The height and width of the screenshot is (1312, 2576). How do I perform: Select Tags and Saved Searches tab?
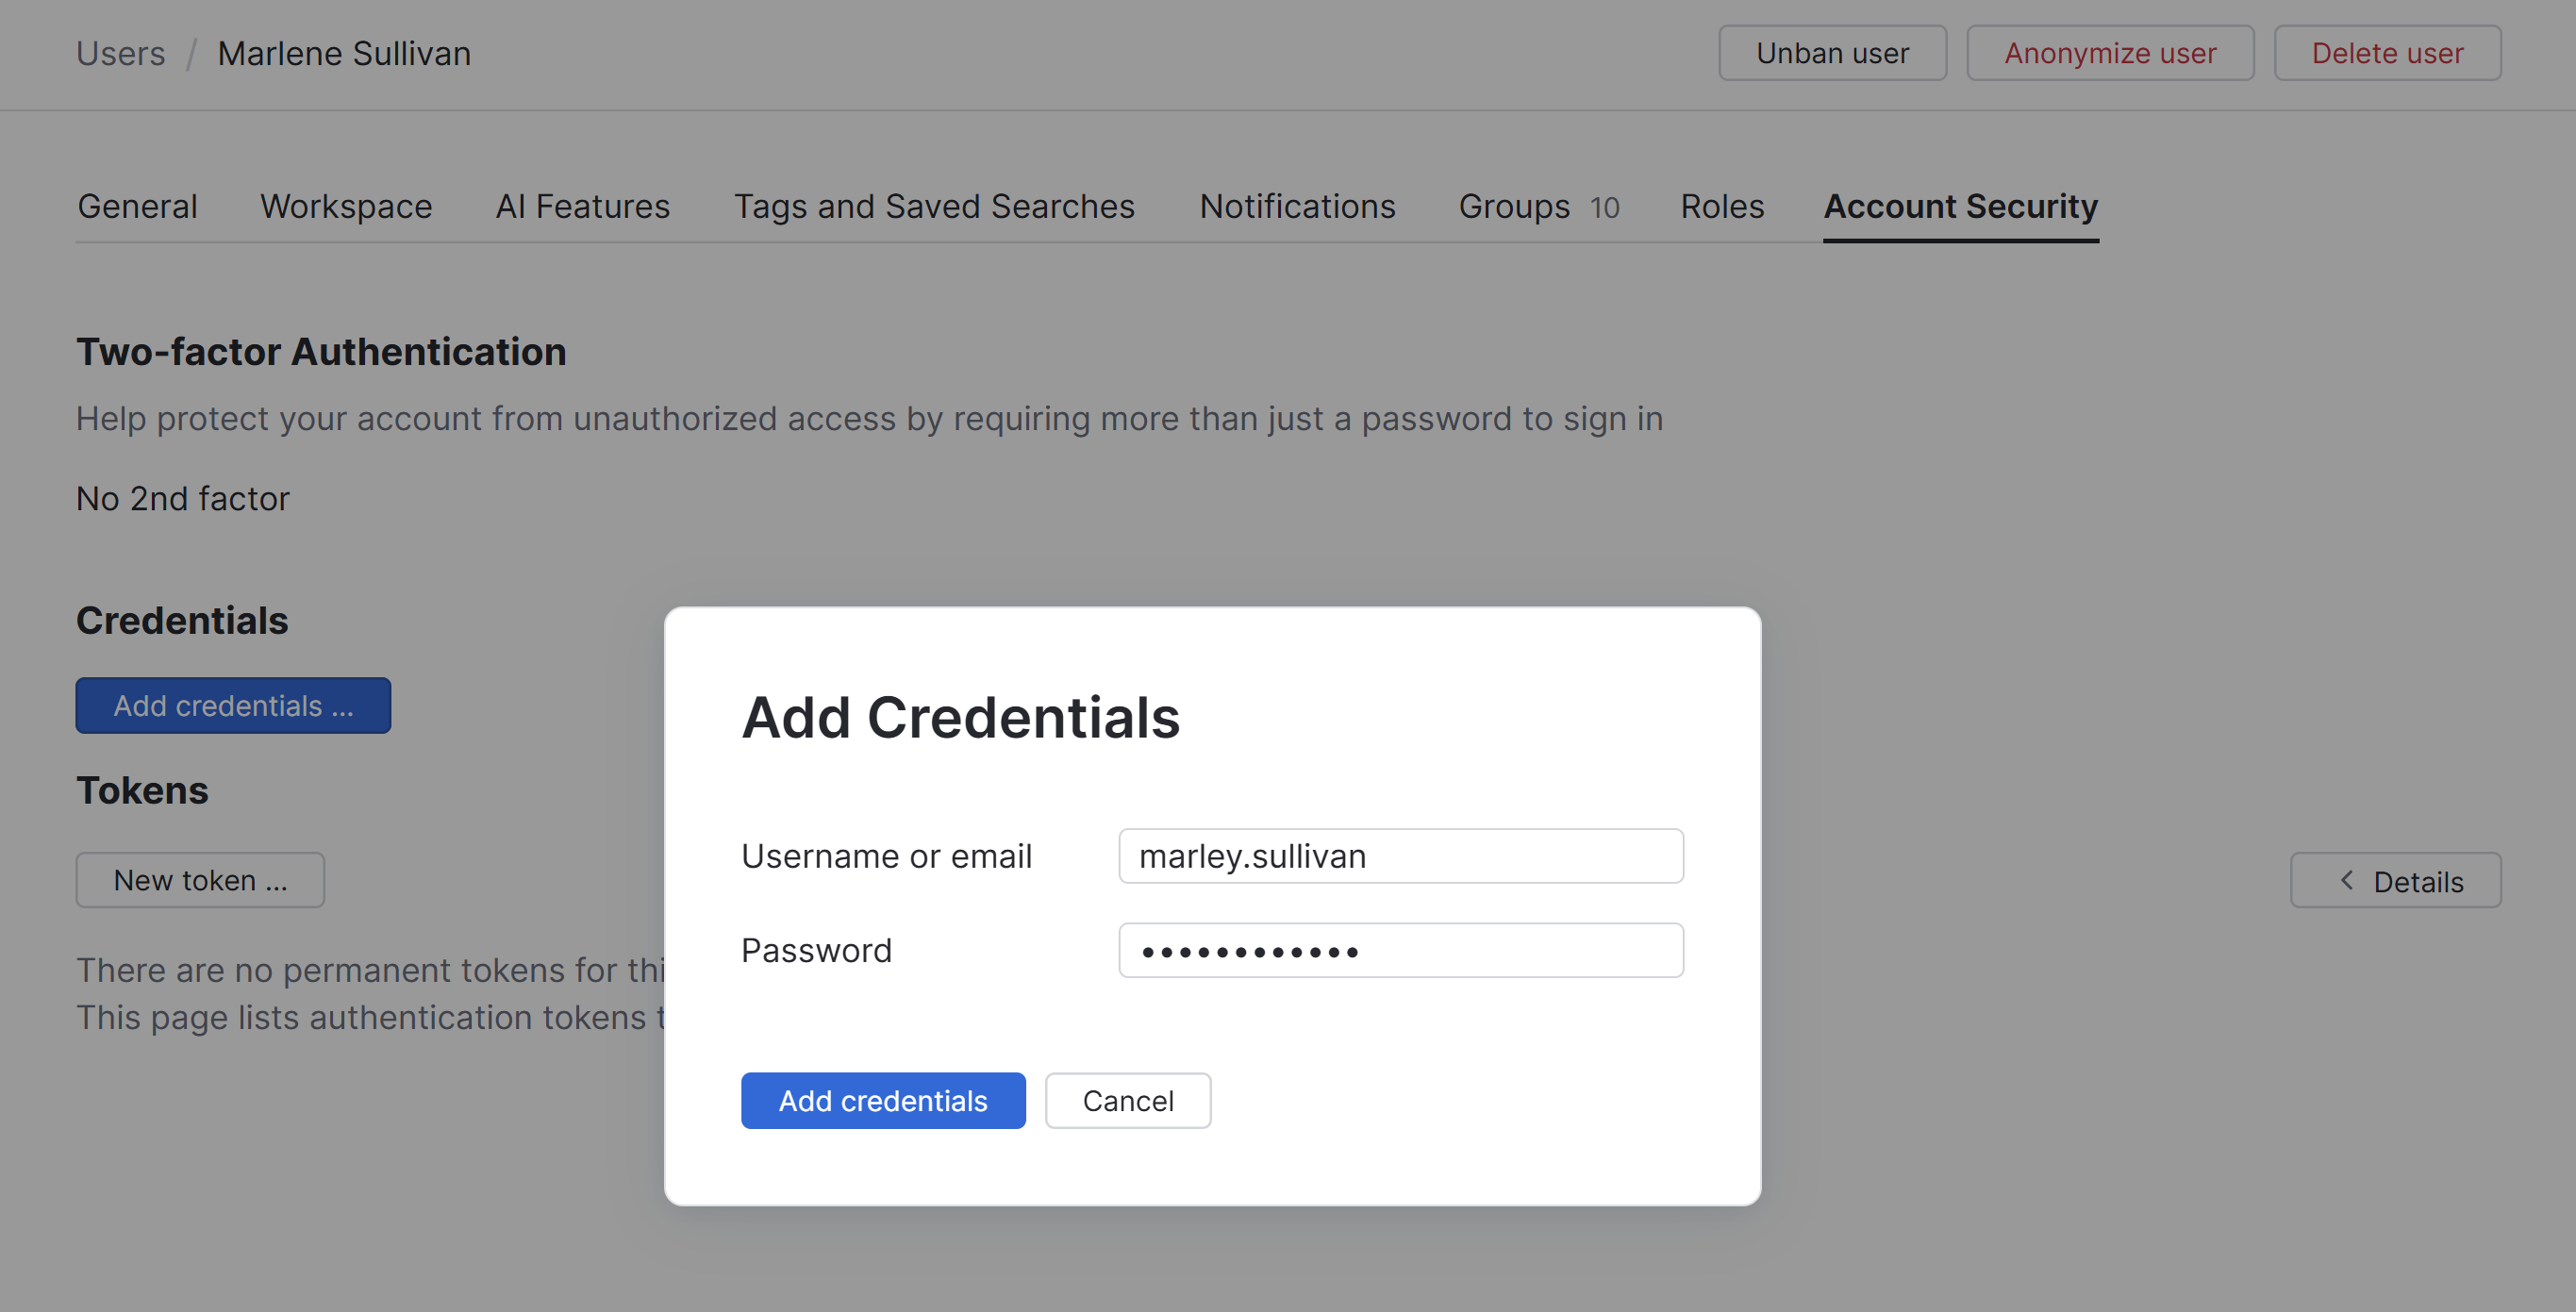coord(934,206)
